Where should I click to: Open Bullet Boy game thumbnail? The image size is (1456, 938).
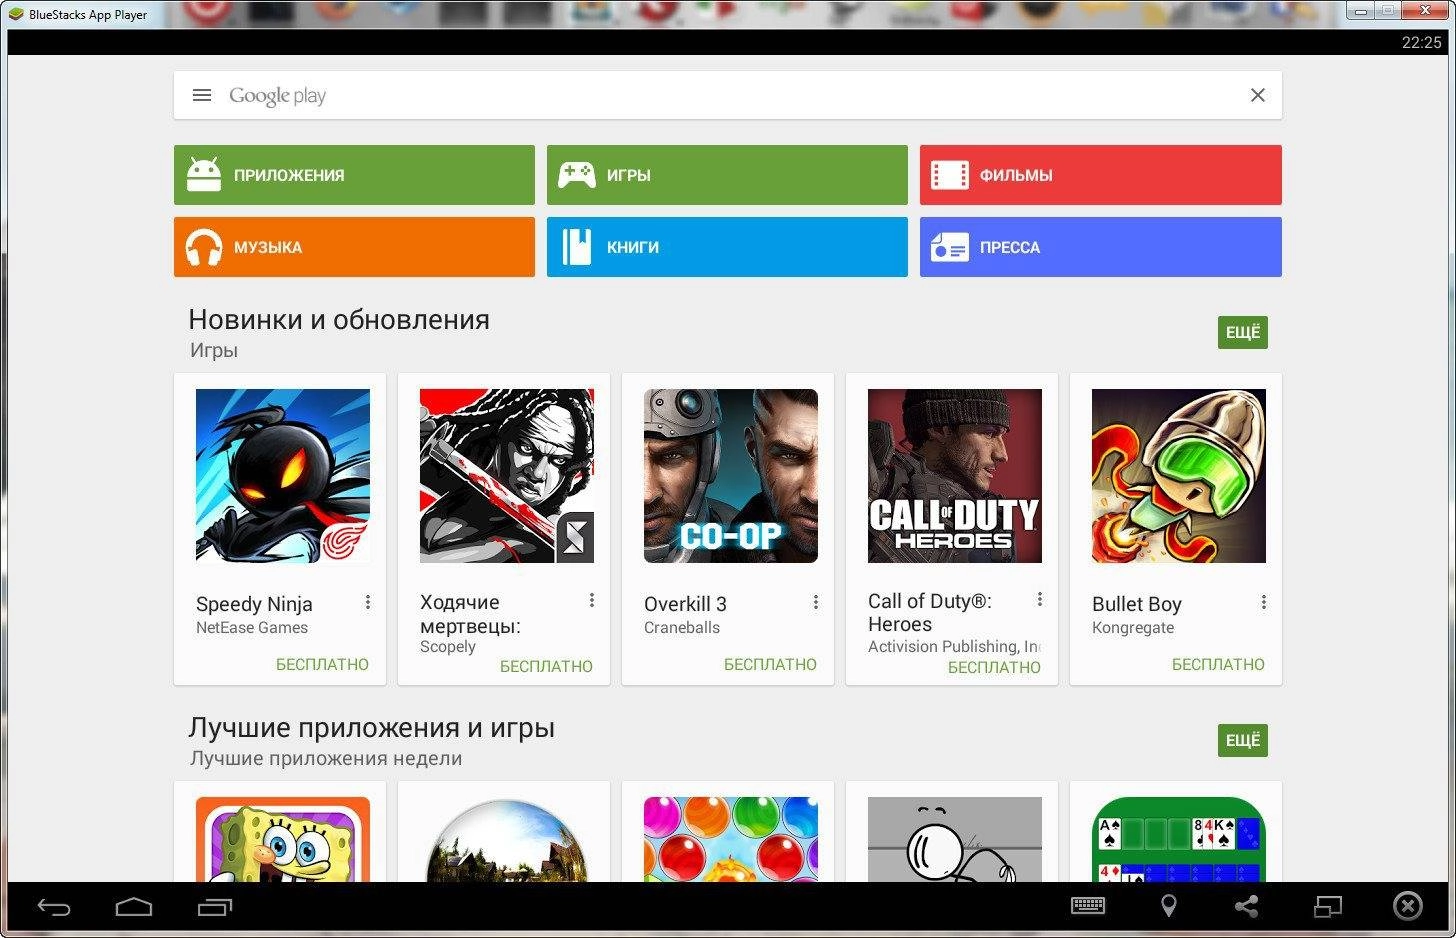pyautogui.click(x=1179, y=476)
